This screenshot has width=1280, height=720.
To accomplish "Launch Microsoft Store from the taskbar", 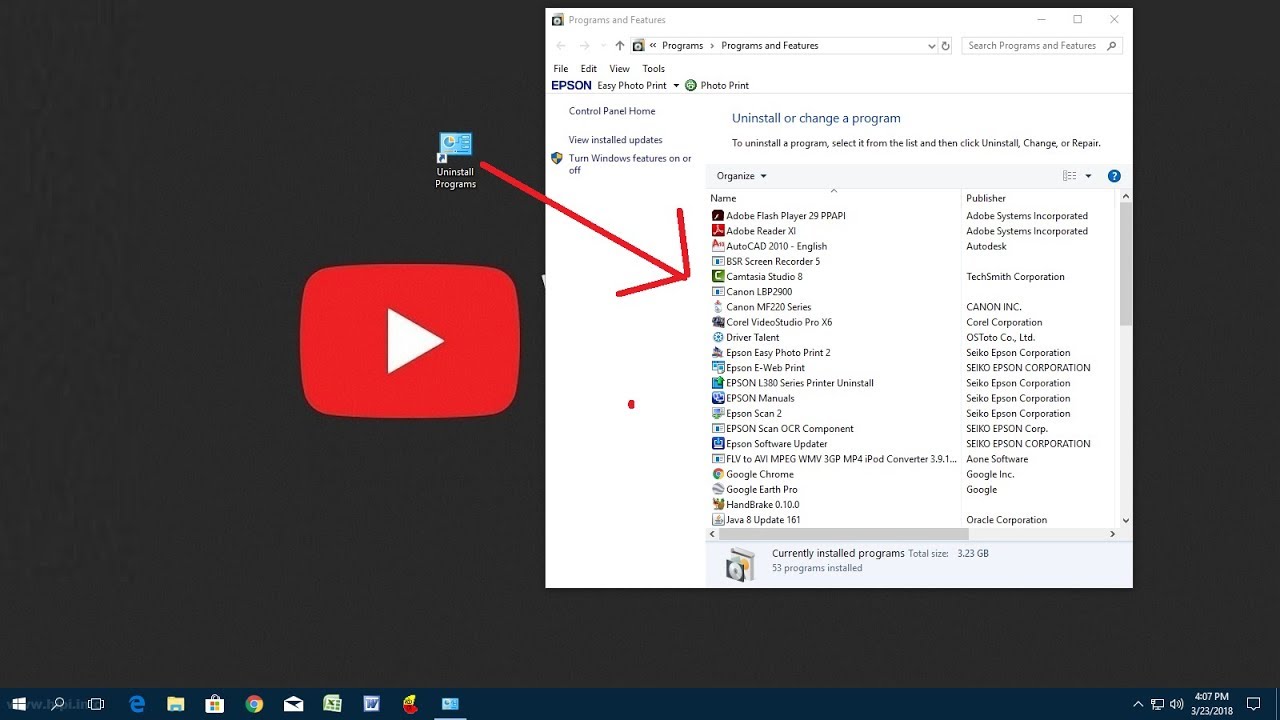I will pyautogui.click(x=215, y=704).
